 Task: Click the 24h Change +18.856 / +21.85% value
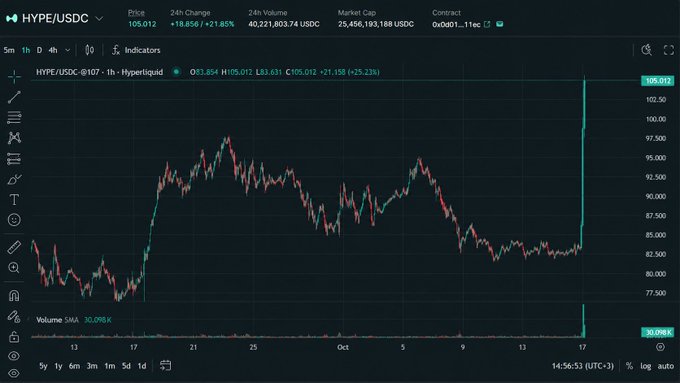[202, 24]
